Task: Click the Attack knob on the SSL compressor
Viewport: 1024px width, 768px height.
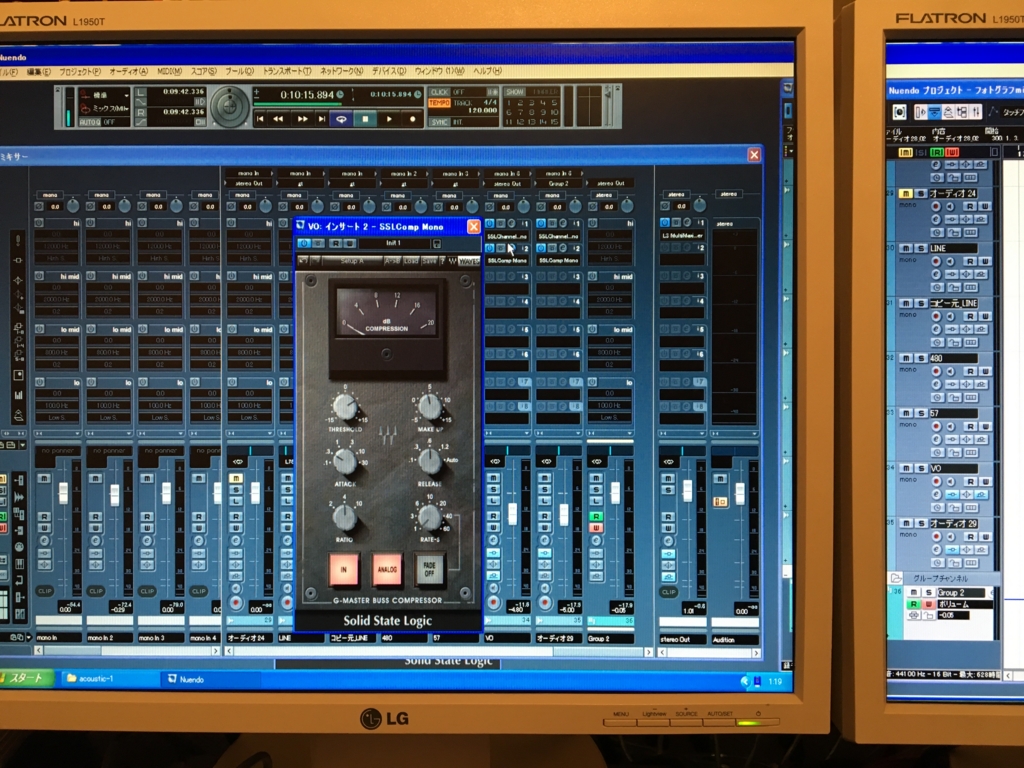Action: [345, 461]
